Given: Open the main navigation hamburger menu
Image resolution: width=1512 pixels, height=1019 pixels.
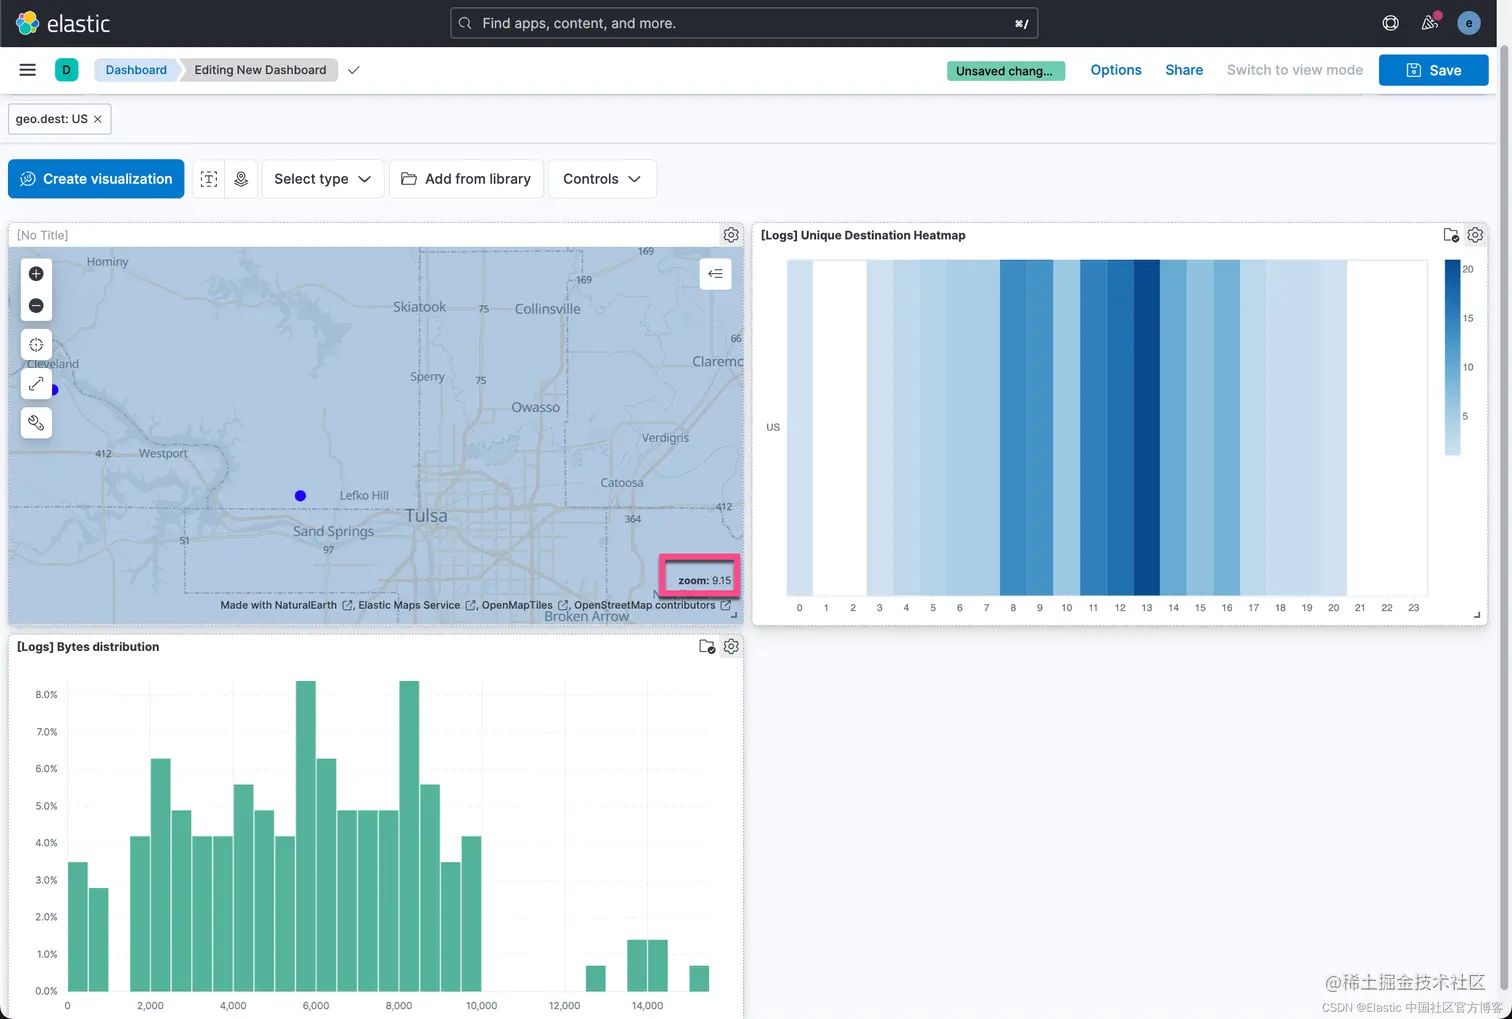Looking at the screenshot, I should point(28,70).
